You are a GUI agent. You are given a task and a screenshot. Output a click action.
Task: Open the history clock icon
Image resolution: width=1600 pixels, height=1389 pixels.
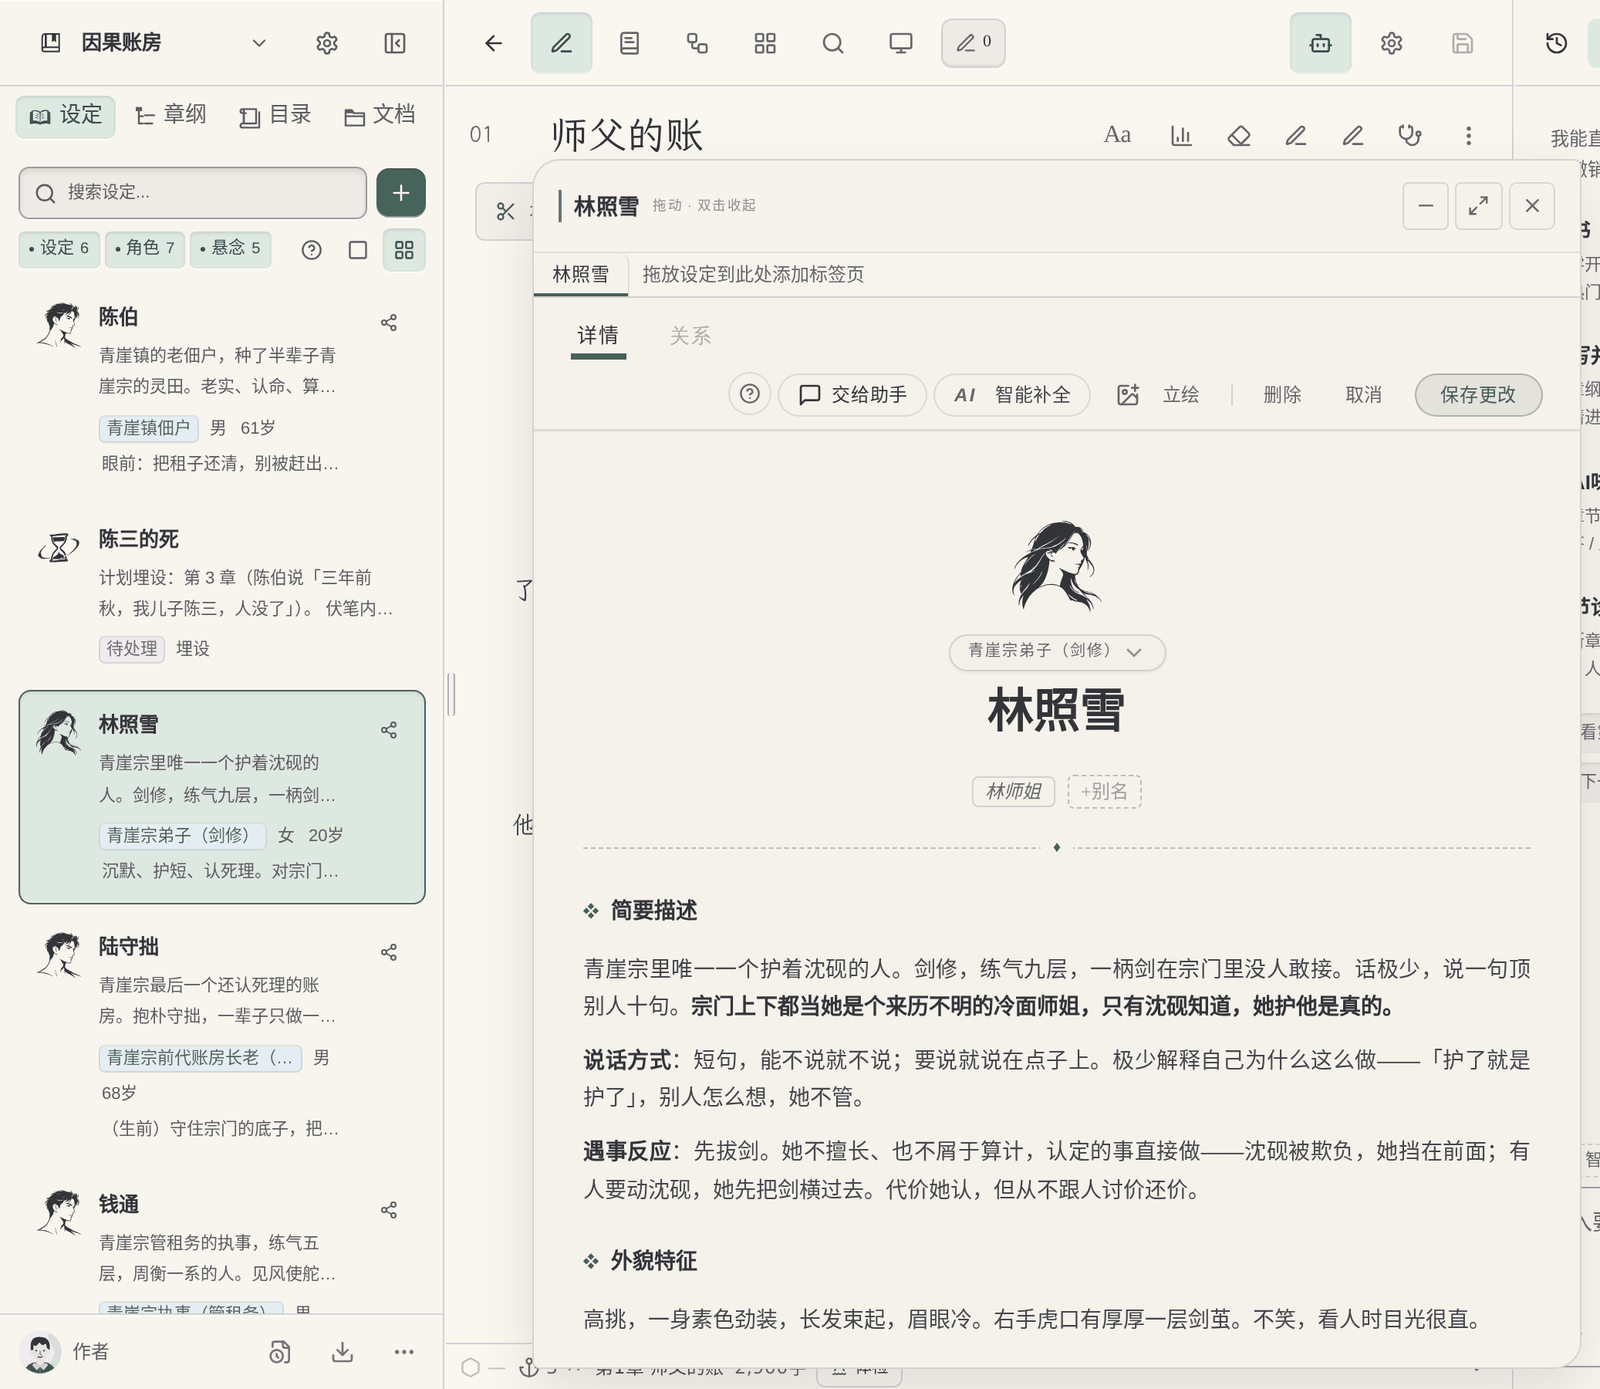1556,43
